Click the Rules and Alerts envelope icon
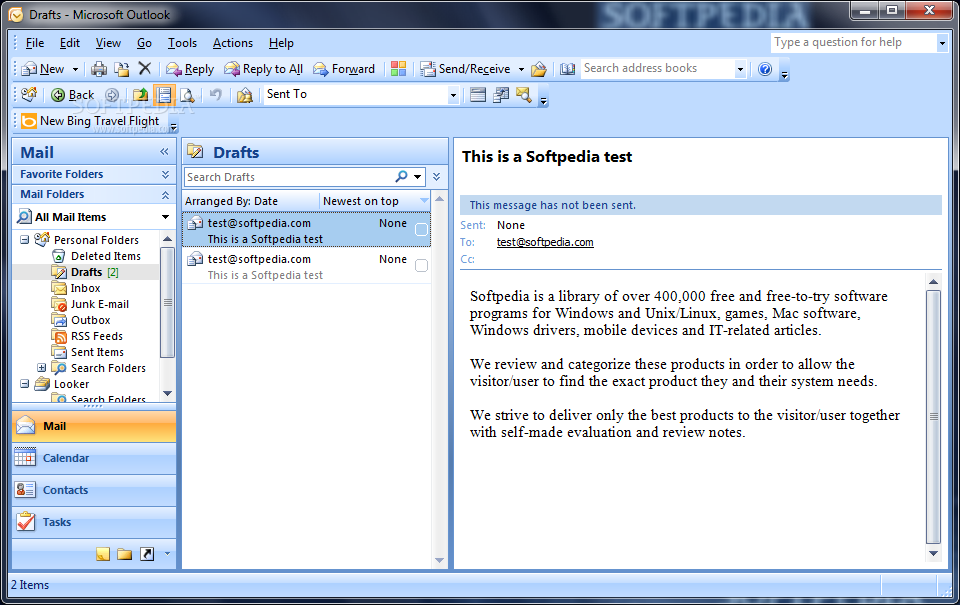The height and width of the screenshot is (605, 960). click(244, 95)
